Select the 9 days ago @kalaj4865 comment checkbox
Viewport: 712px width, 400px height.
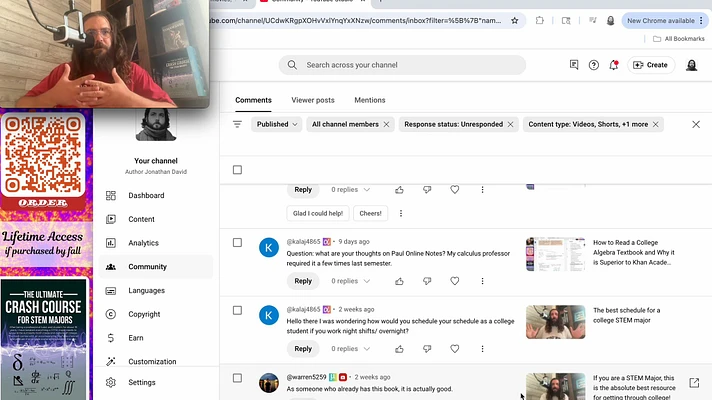237,242
